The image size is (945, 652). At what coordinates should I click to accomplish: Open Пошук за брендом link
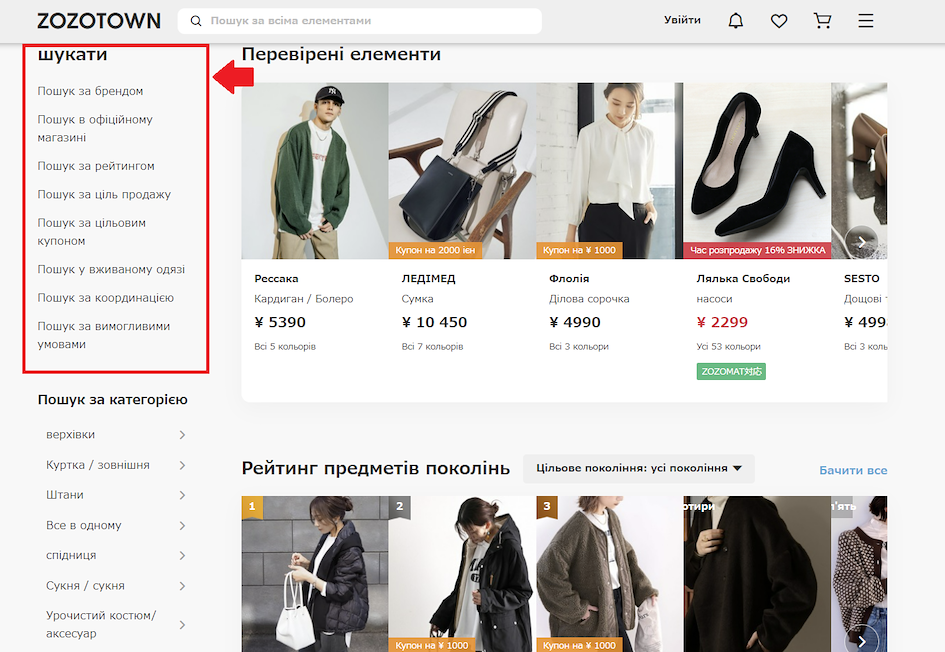coord(90,91)
